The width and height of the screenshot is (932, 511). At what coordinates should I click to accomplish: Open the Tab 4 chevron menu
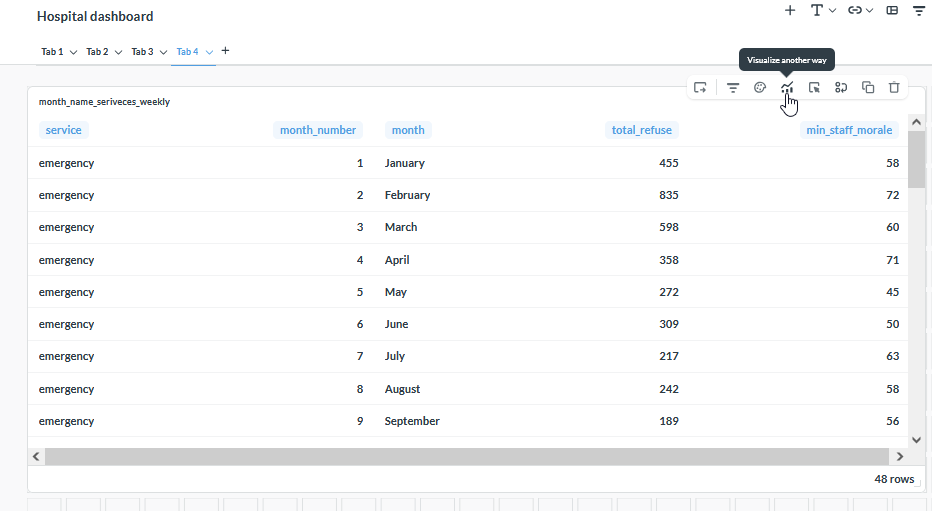[209, 52]
